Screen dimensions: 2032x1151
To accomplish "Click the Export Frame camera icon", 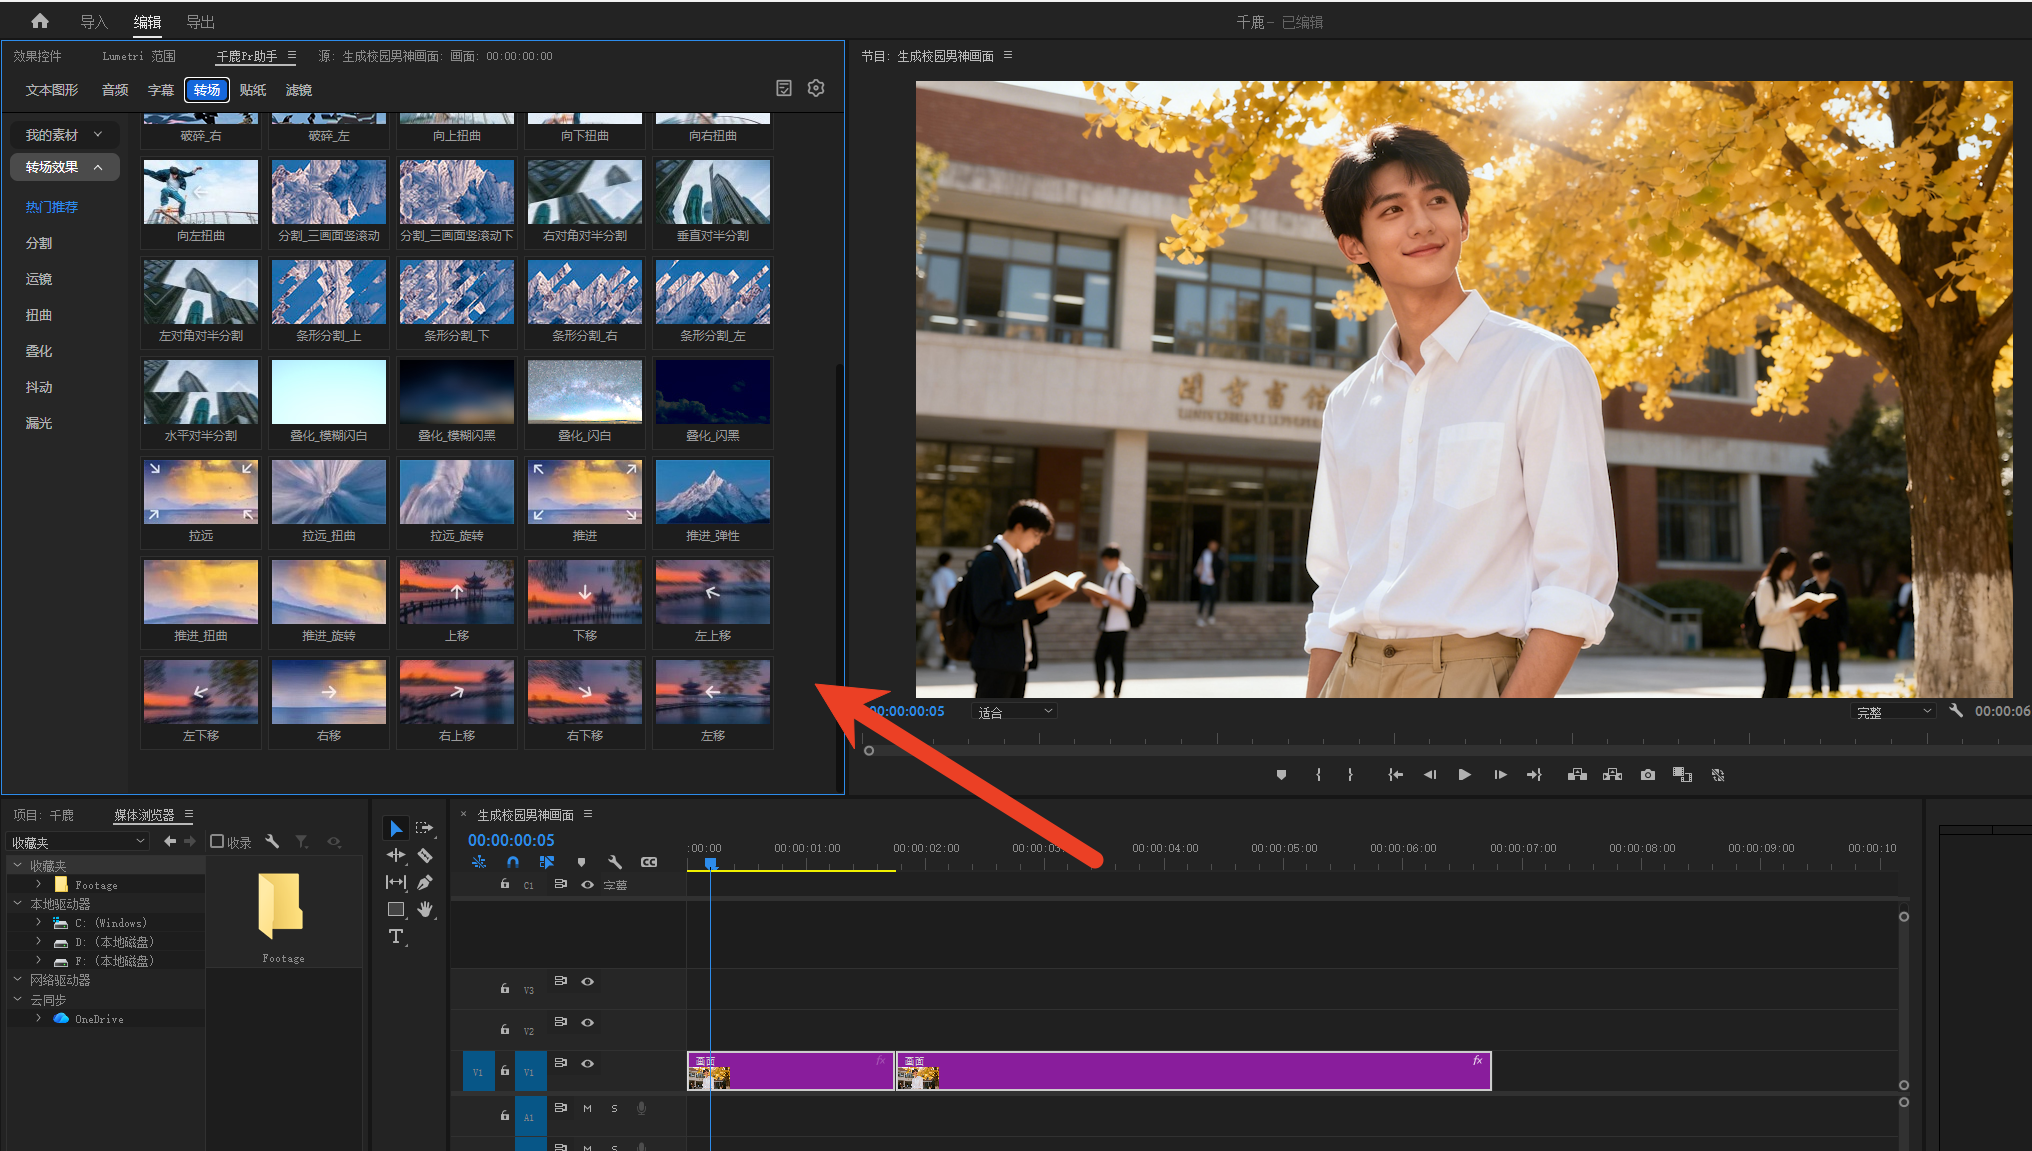I will 1648,775.
